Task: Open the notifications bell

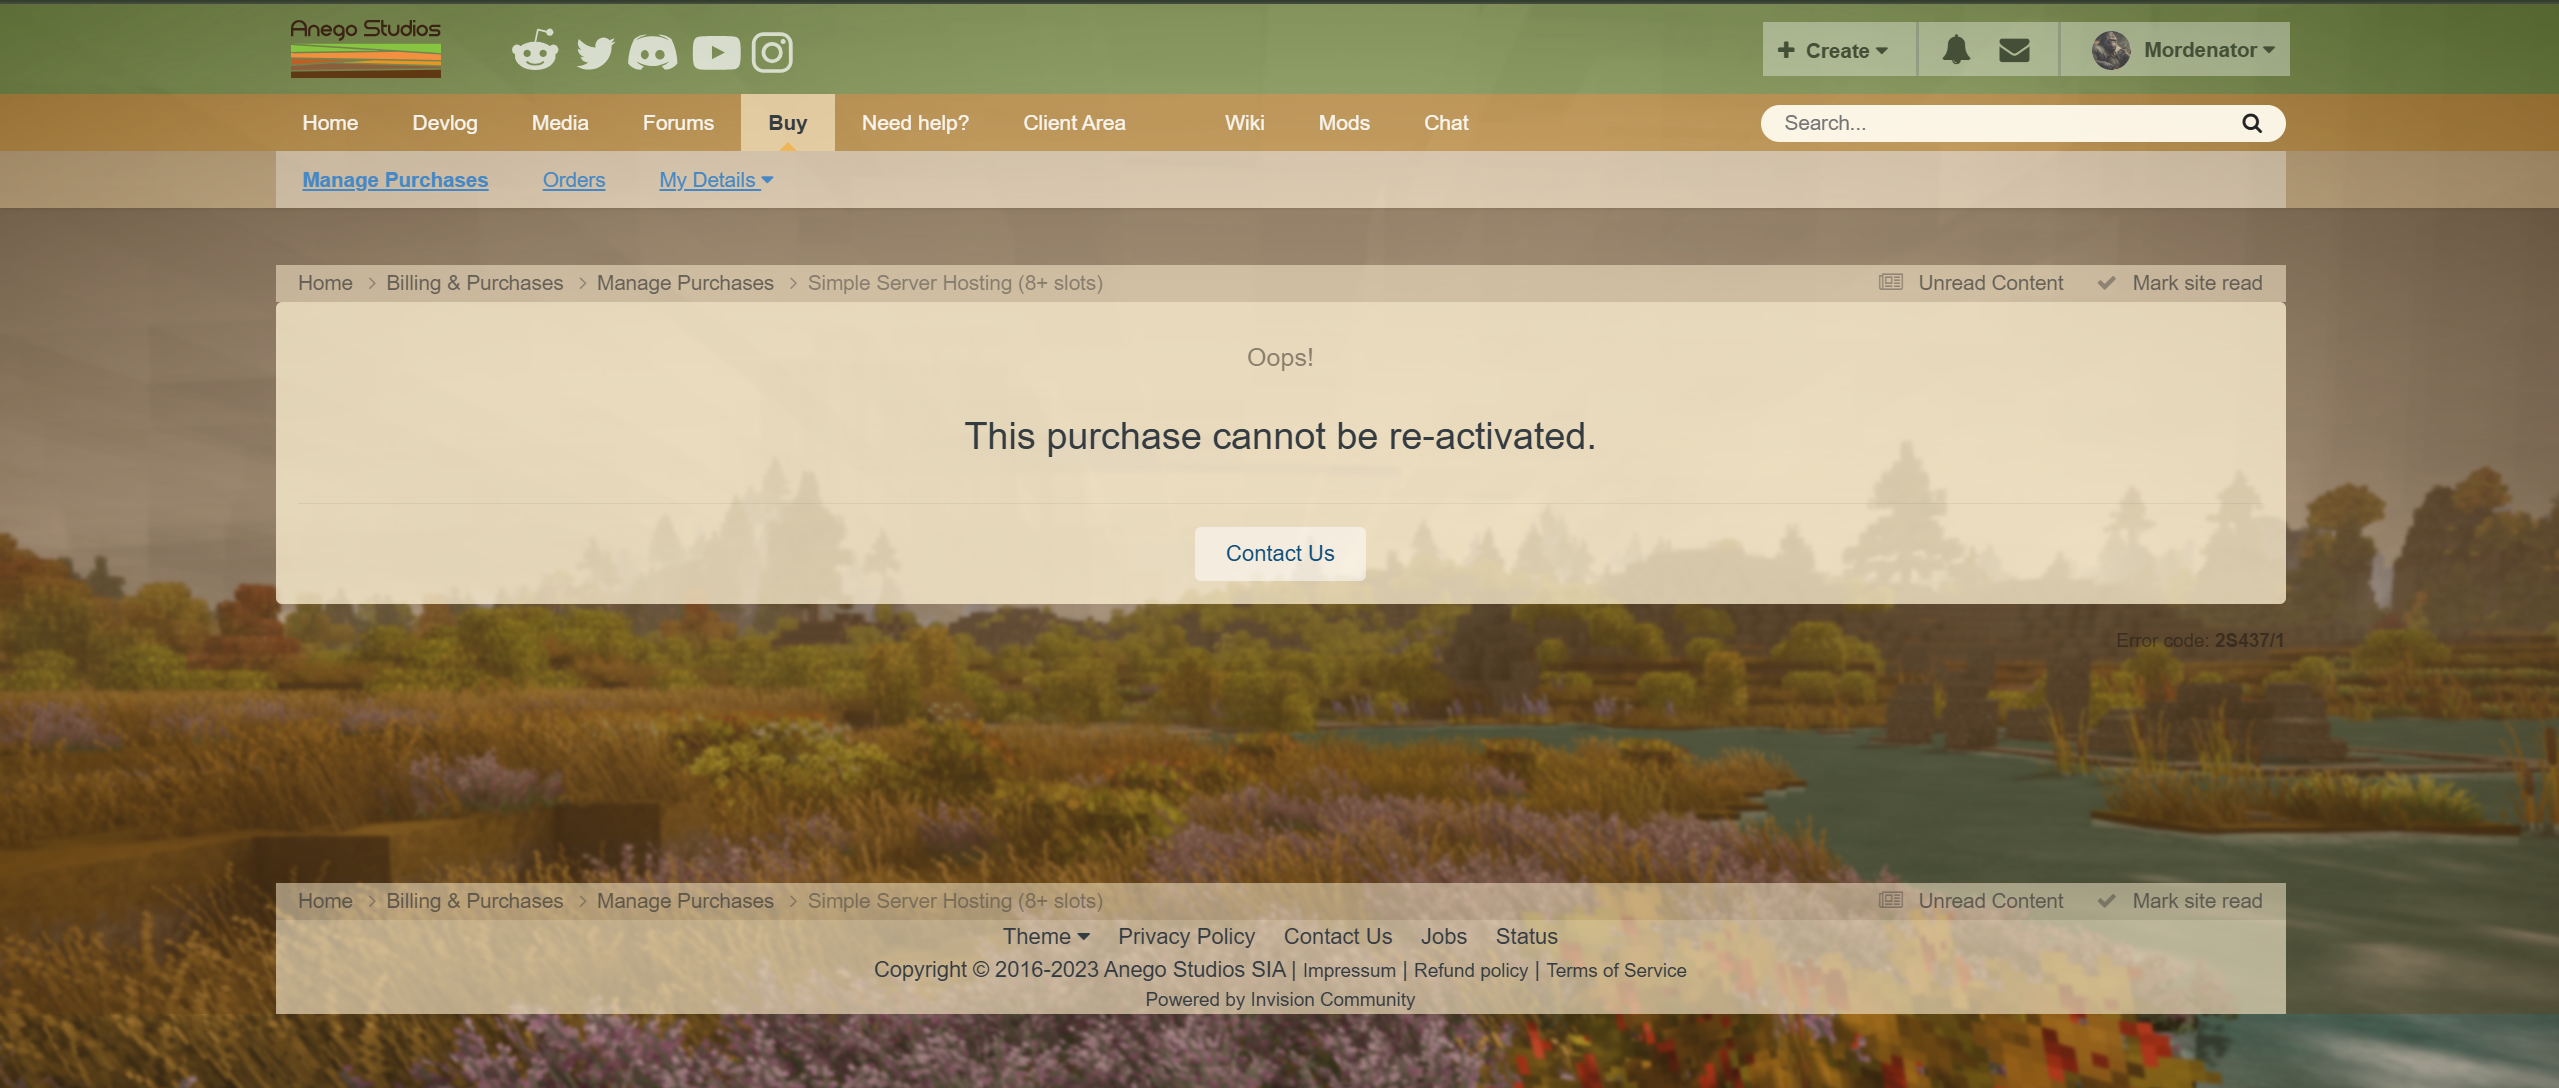Action: coord(1956,50)
